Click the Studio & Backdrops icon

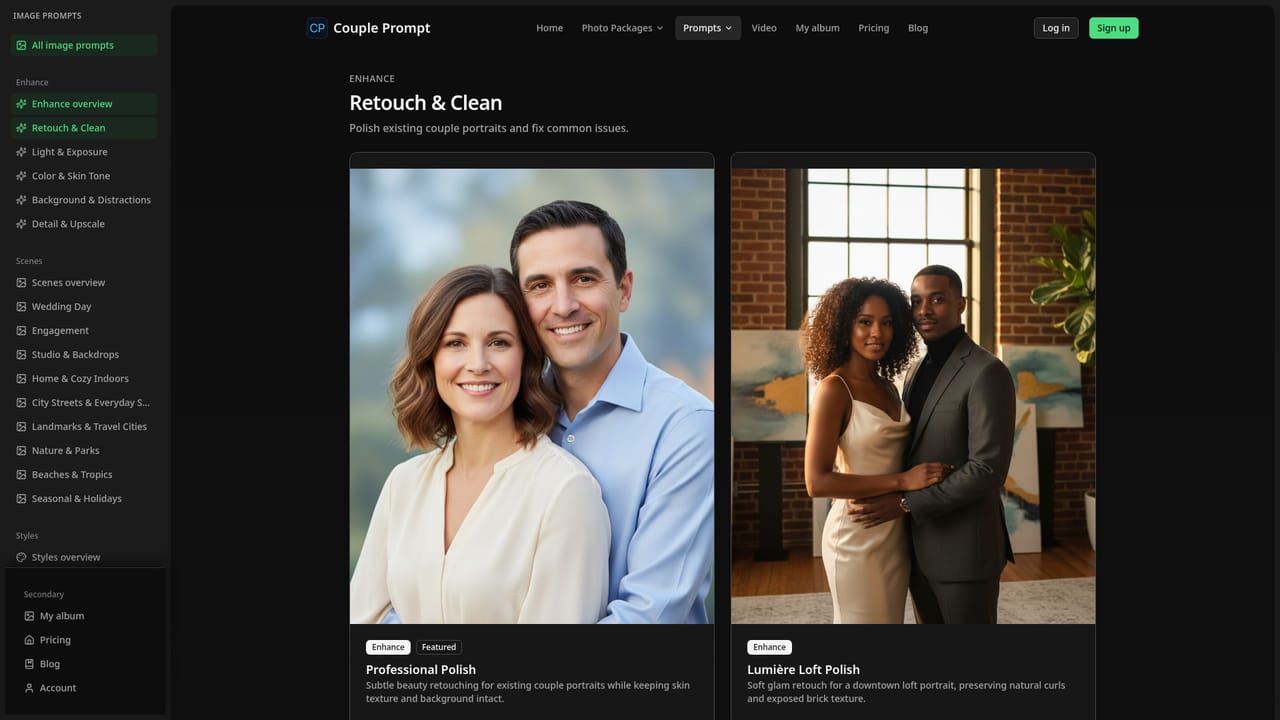tap(21, 355)
